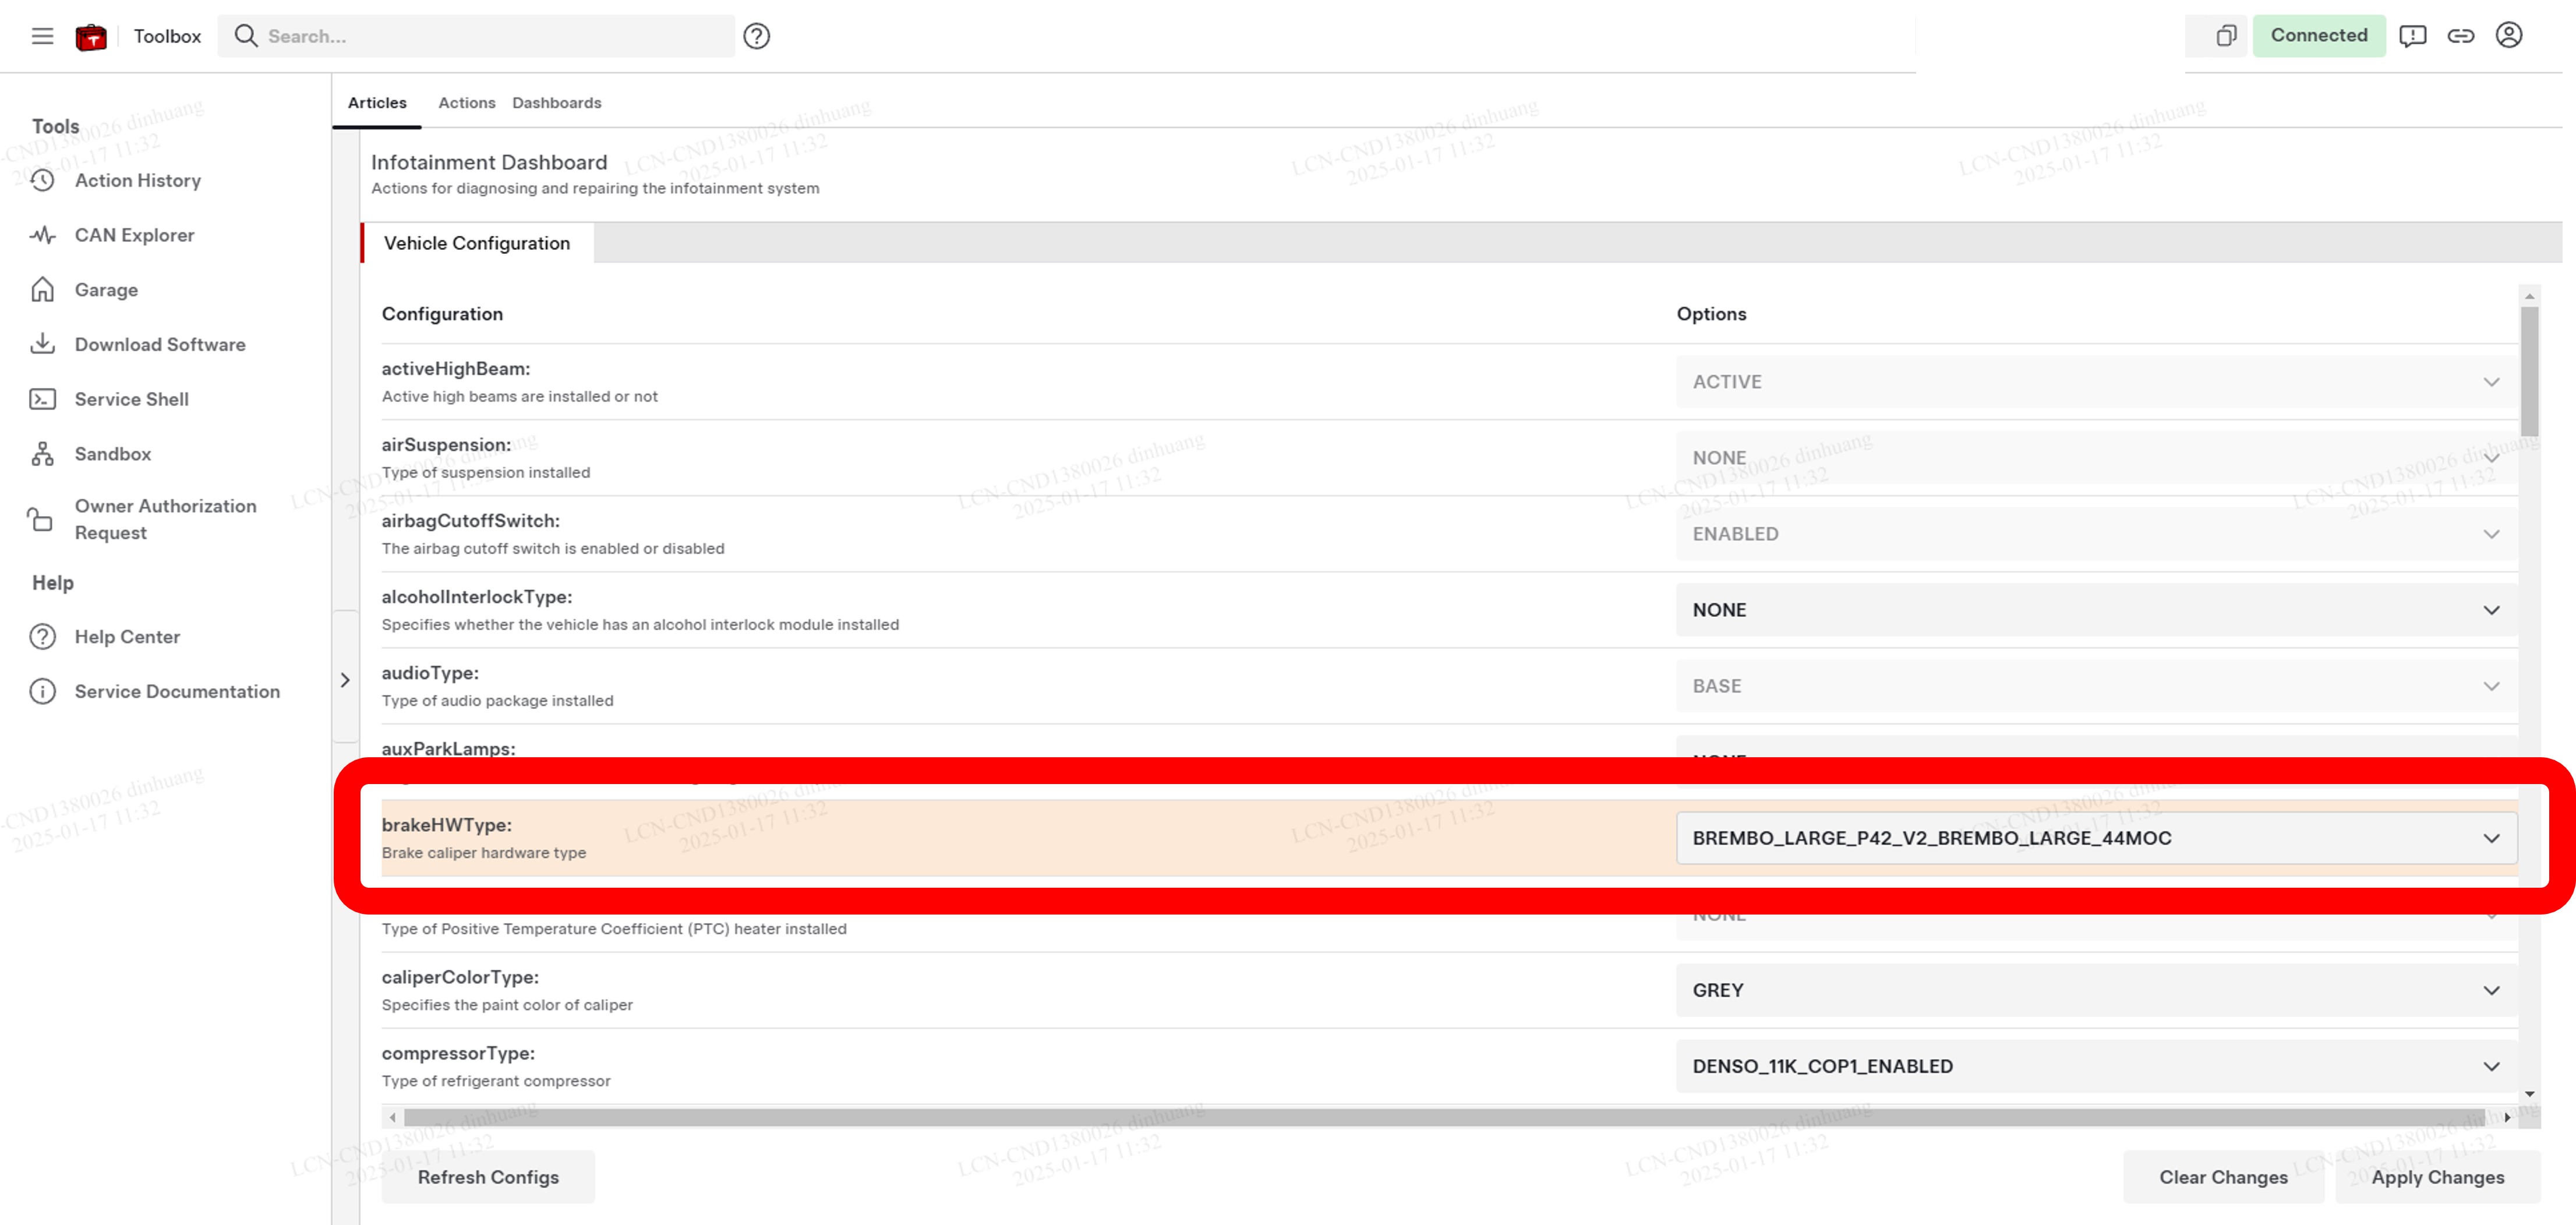Viewport: 2576px width, 1225px height.
Task: Click the Apply Changes button
Action: [2437, 1177]
